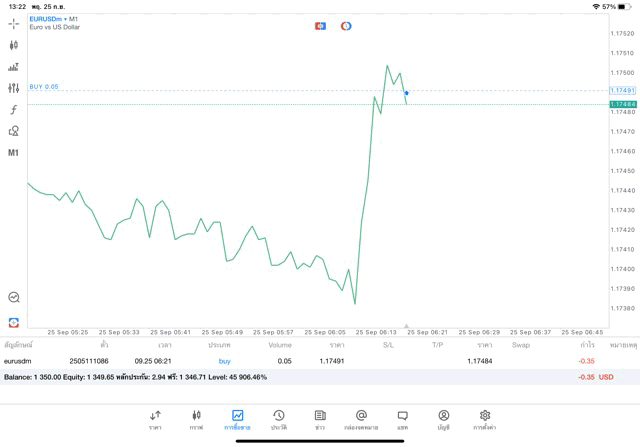The height and width of the screenshot is (447, 640).
Task: Open the account (บัญชี) tab
Action: pyautogui.click(x=443, y=419)
